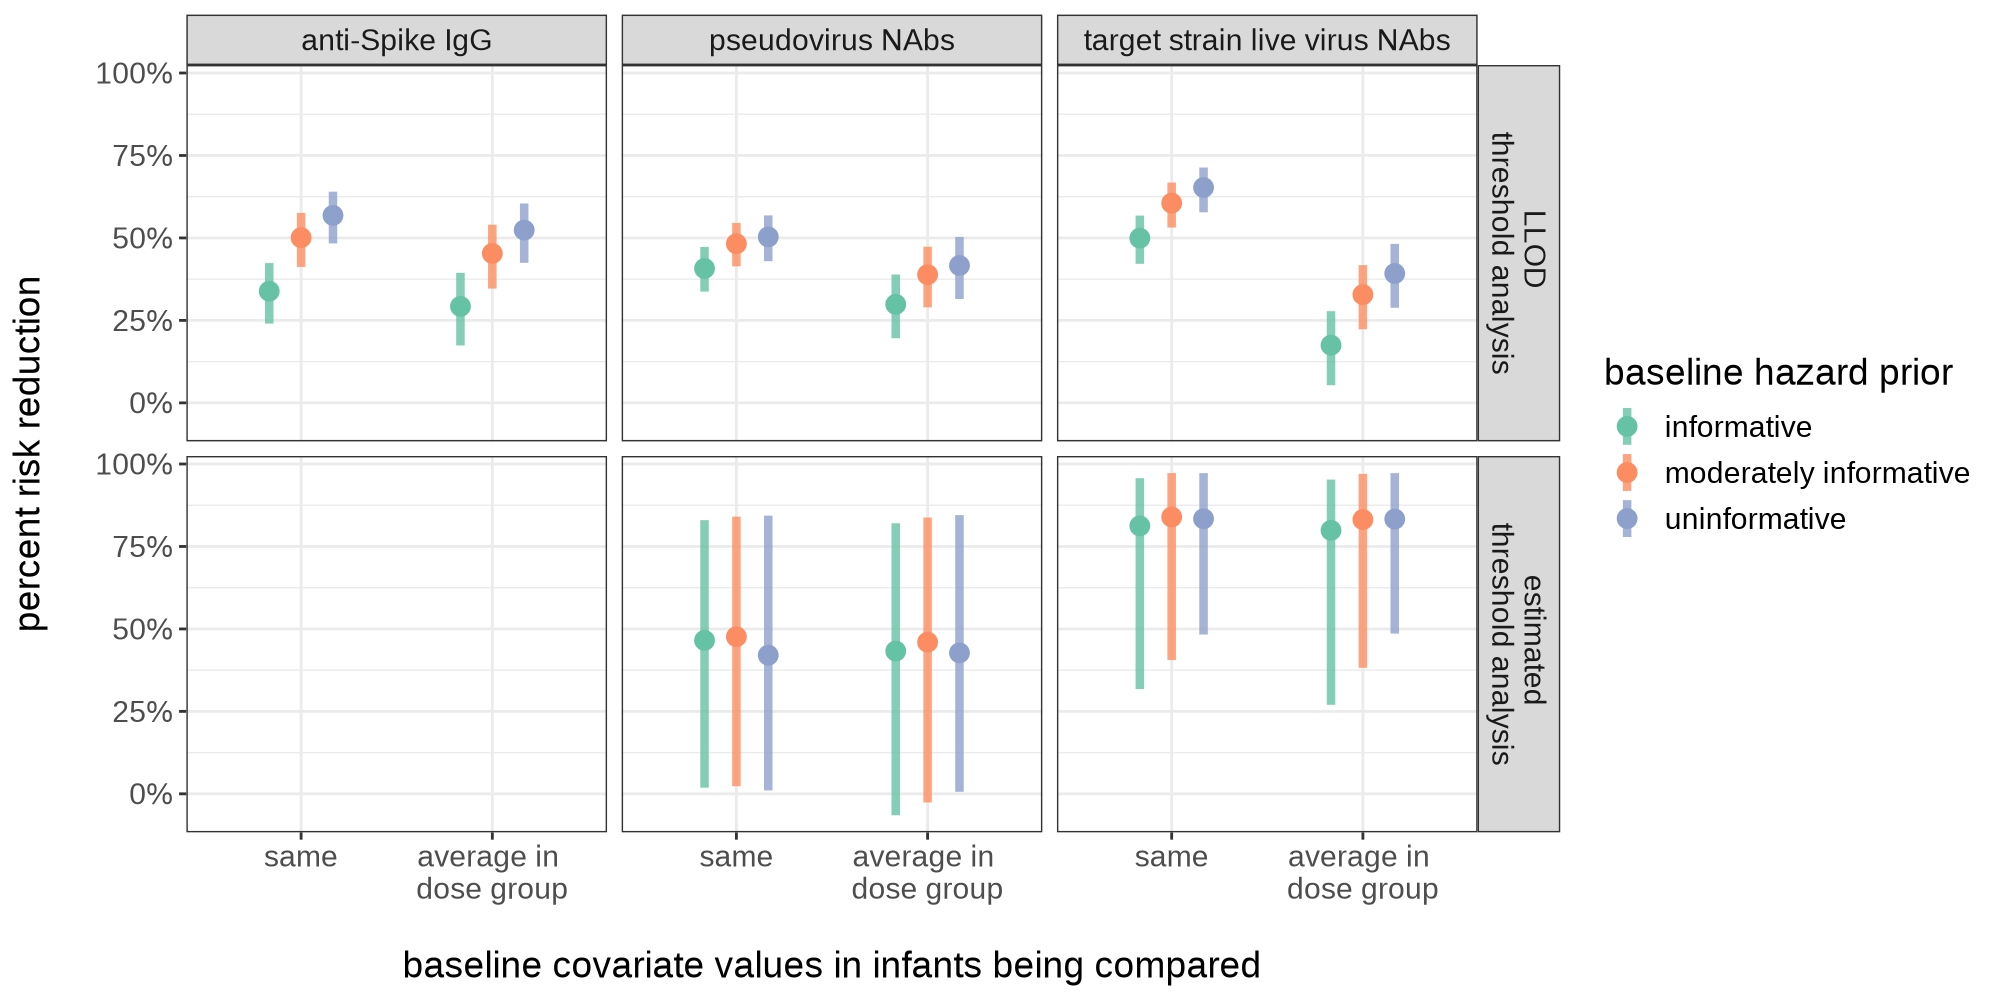The image size is (2000, 1000).
Task: Select the target strain live virus NAbs header
Action: pos(1266,41)
